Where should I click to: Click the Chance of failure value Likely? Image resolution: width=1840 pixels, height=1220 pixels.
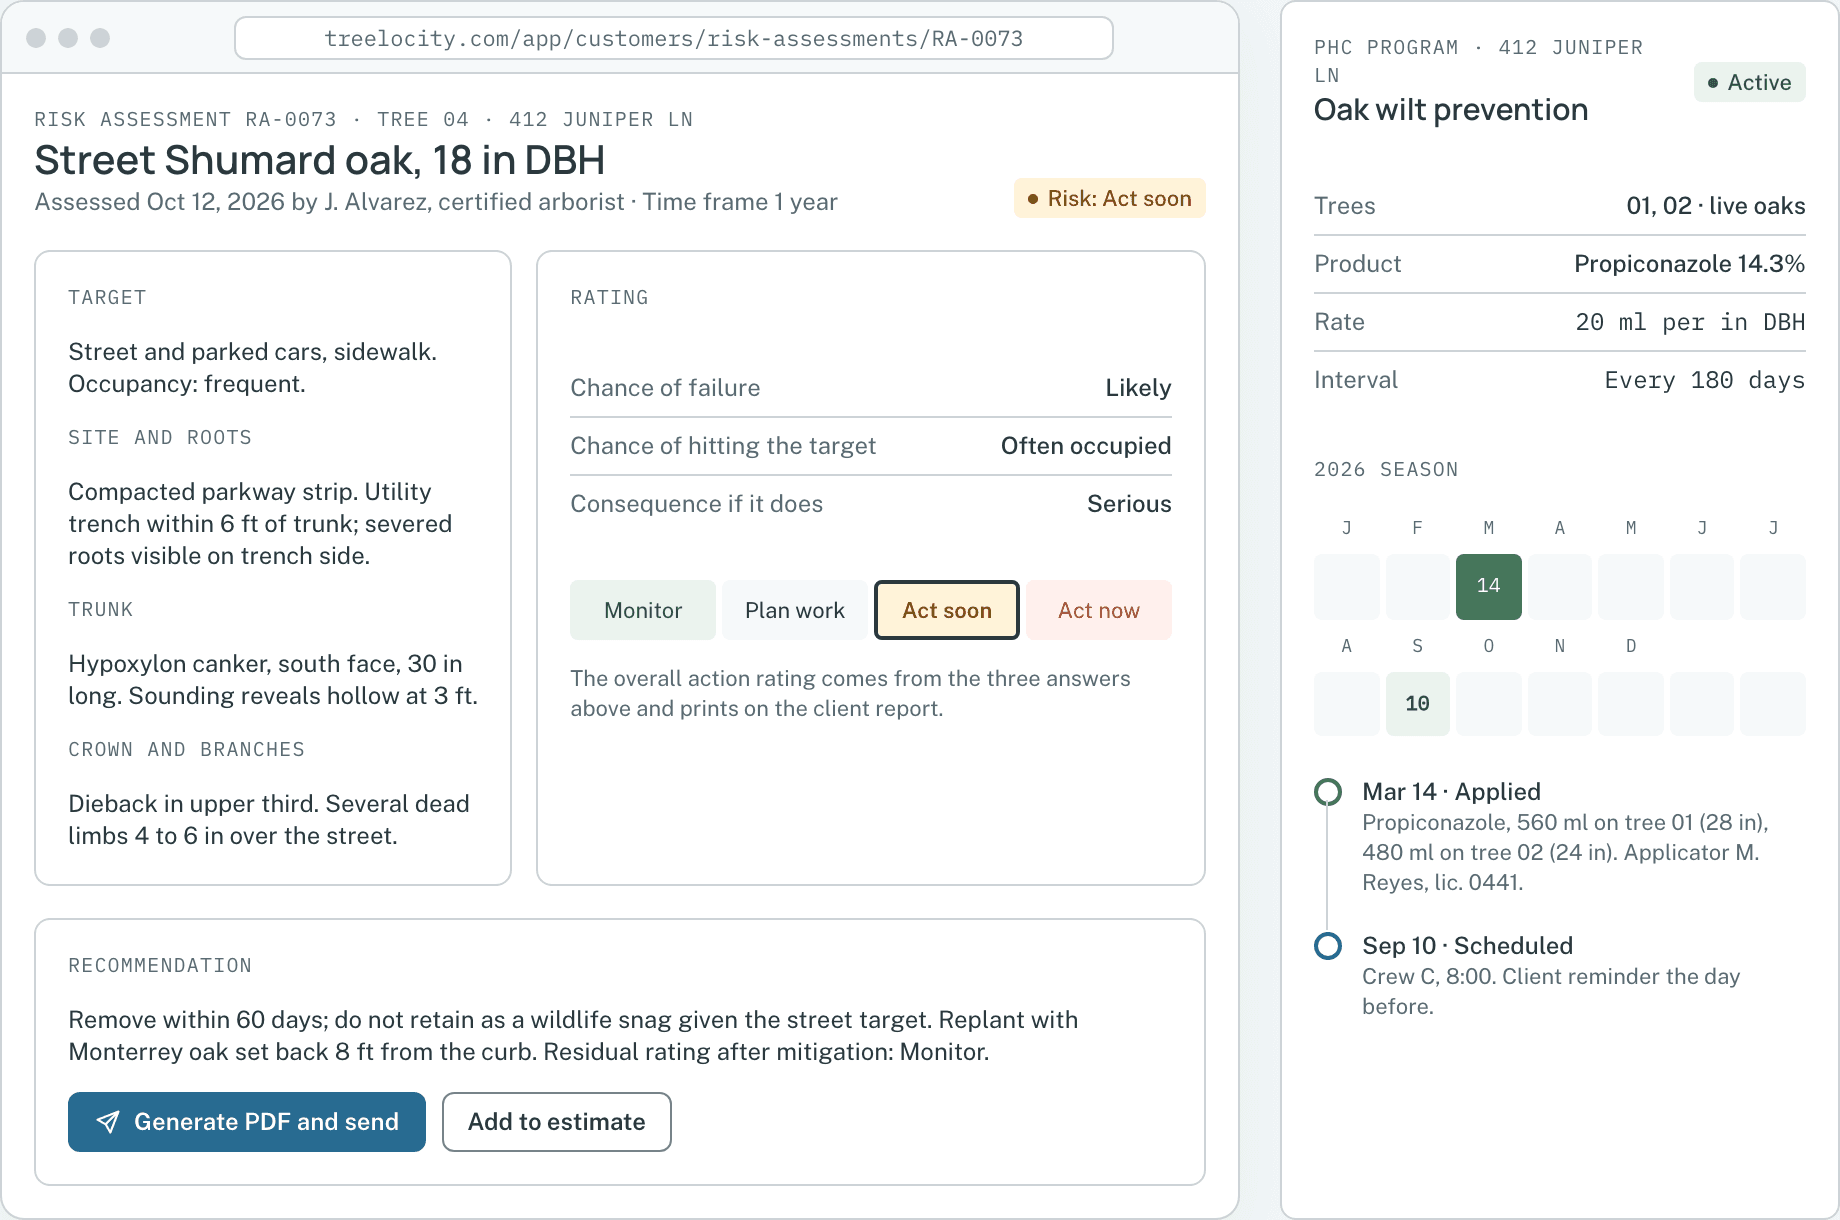[1138, 388]
